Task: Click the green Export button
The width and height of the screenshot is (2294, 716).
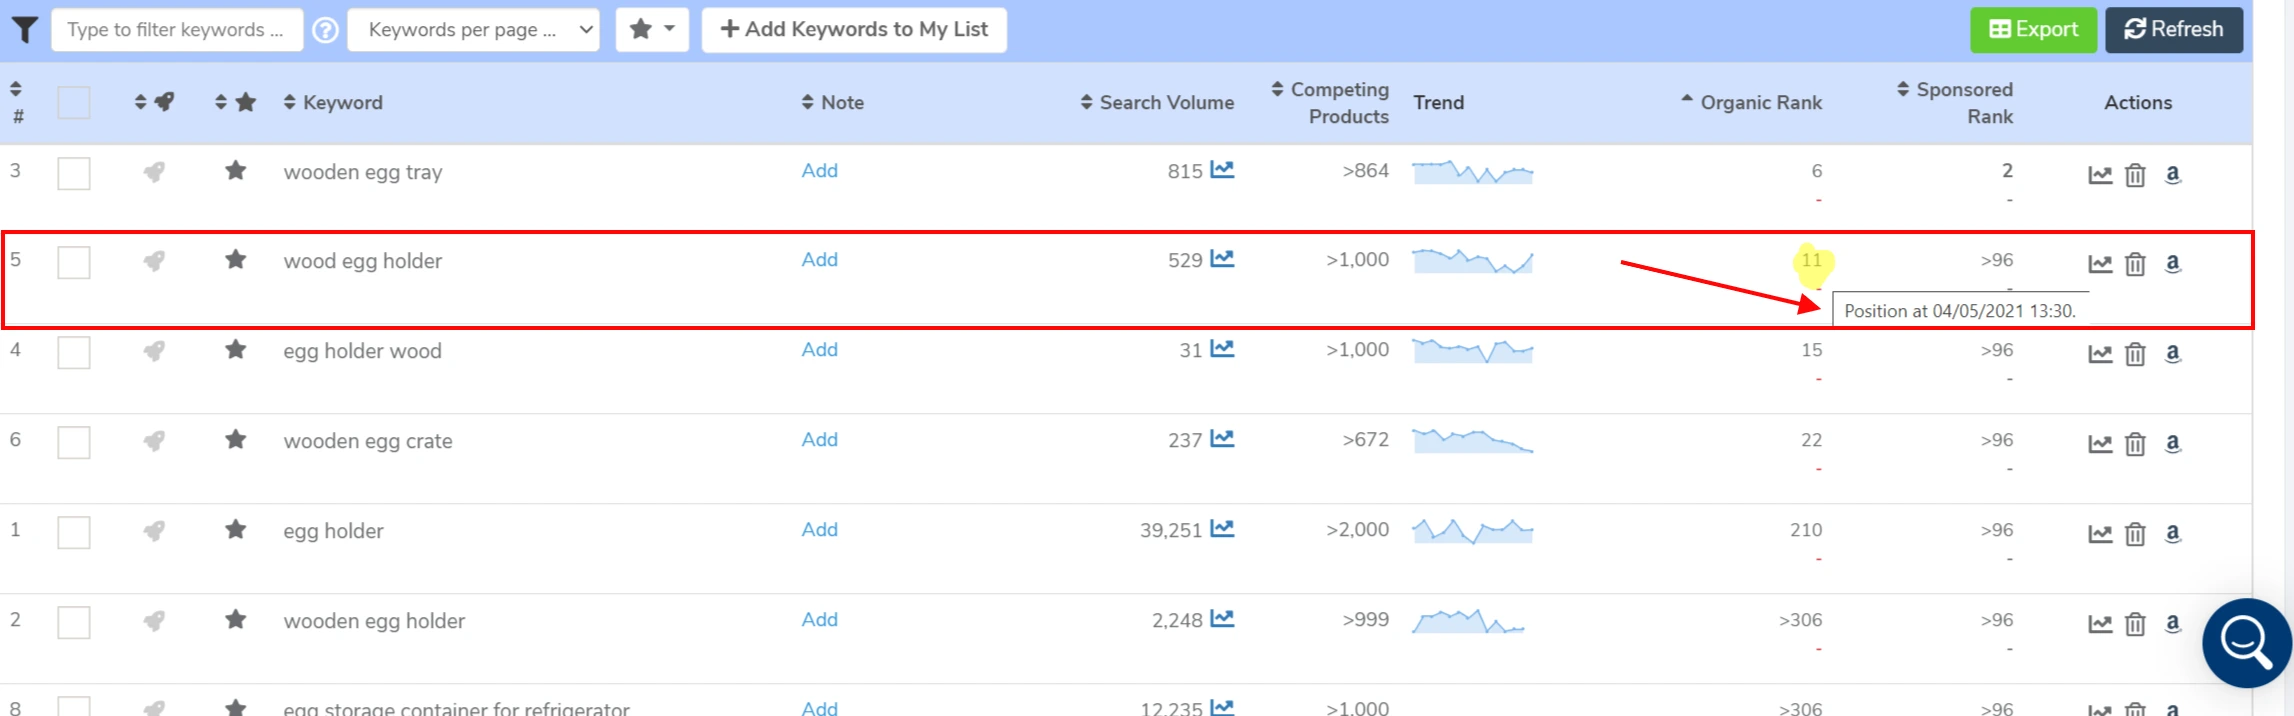Action: click(x=2033, y=30)
